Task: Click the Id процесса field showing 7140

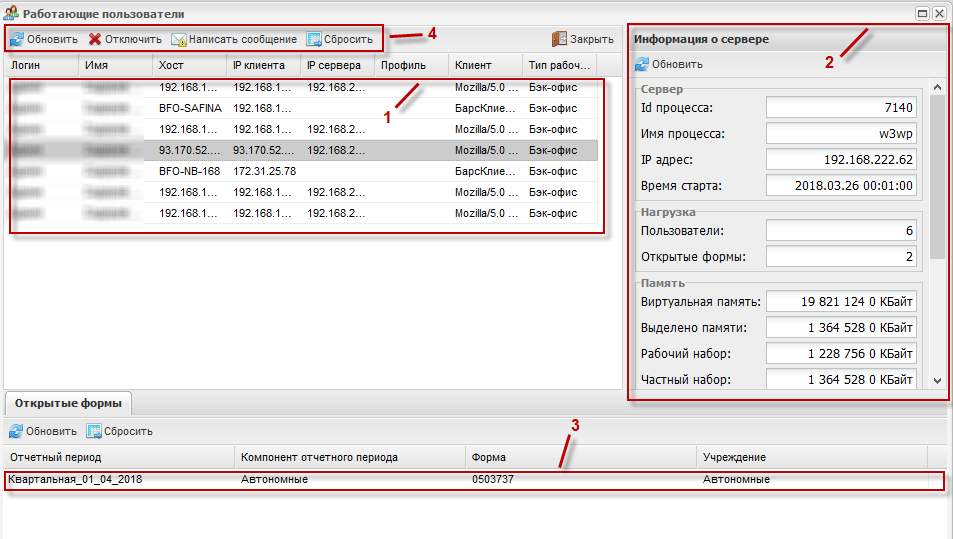Action: pyautogui.click(x=841, y=107)
